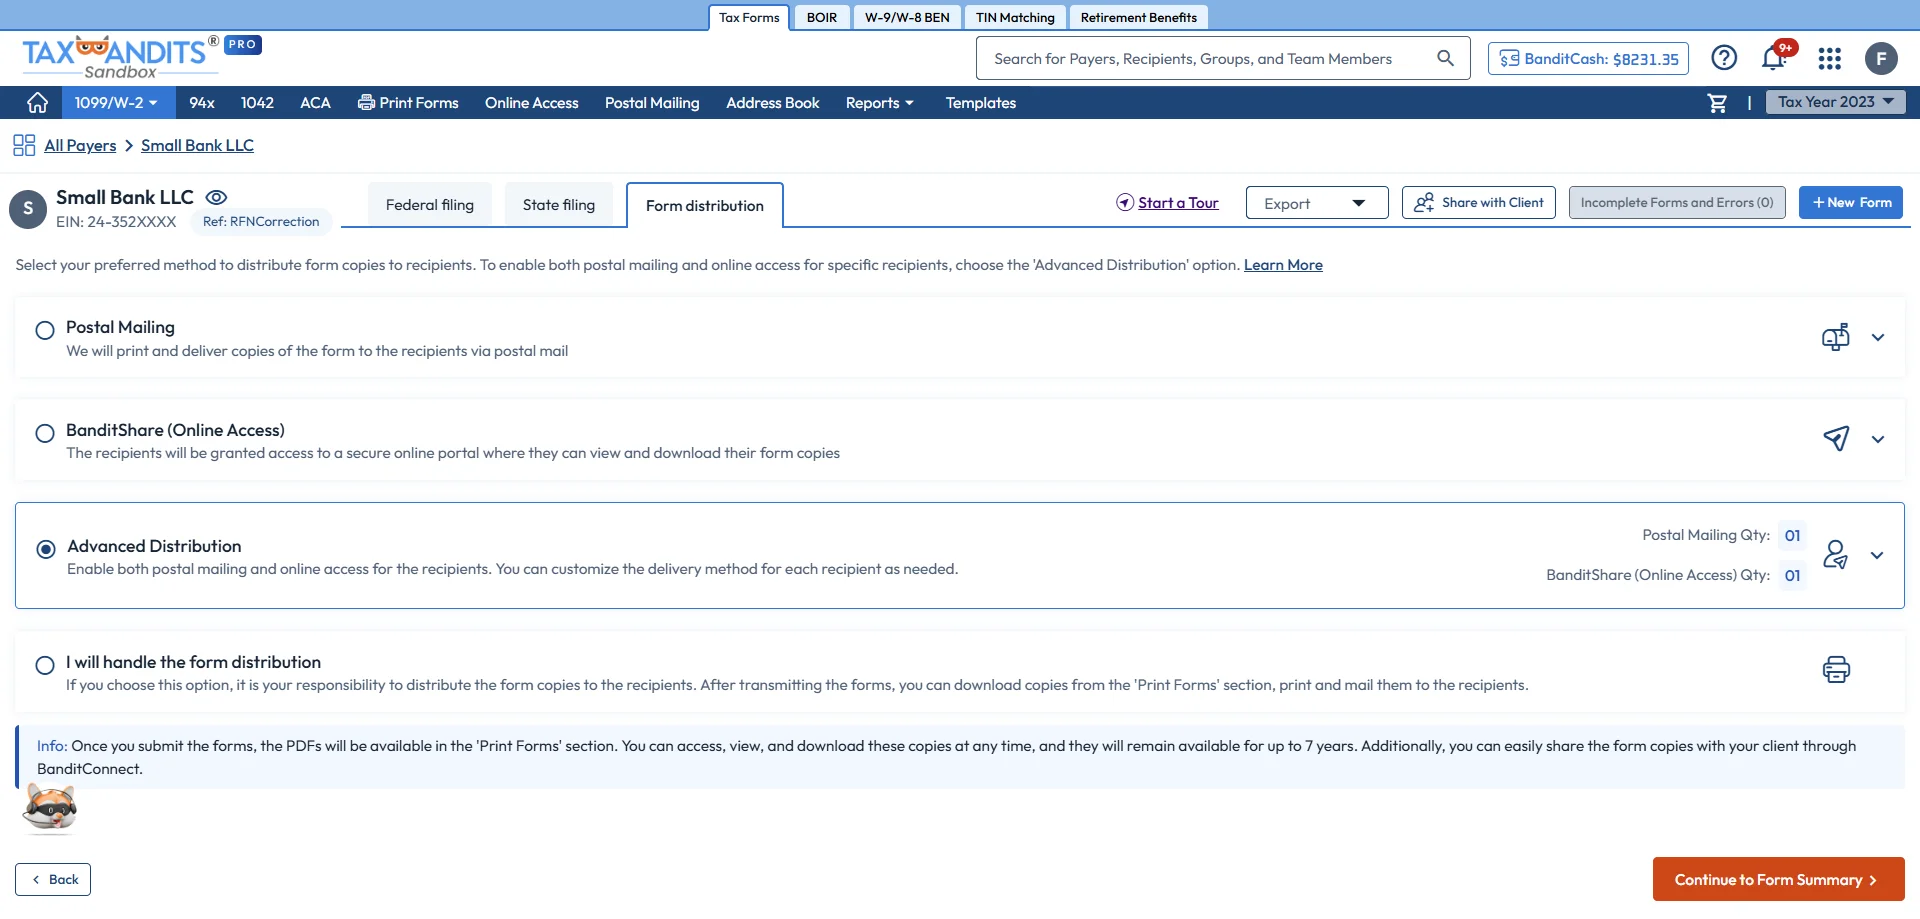Click the Start a Tour compass icon
The height and width of the screenshot is (919, 1920).
1125,203
